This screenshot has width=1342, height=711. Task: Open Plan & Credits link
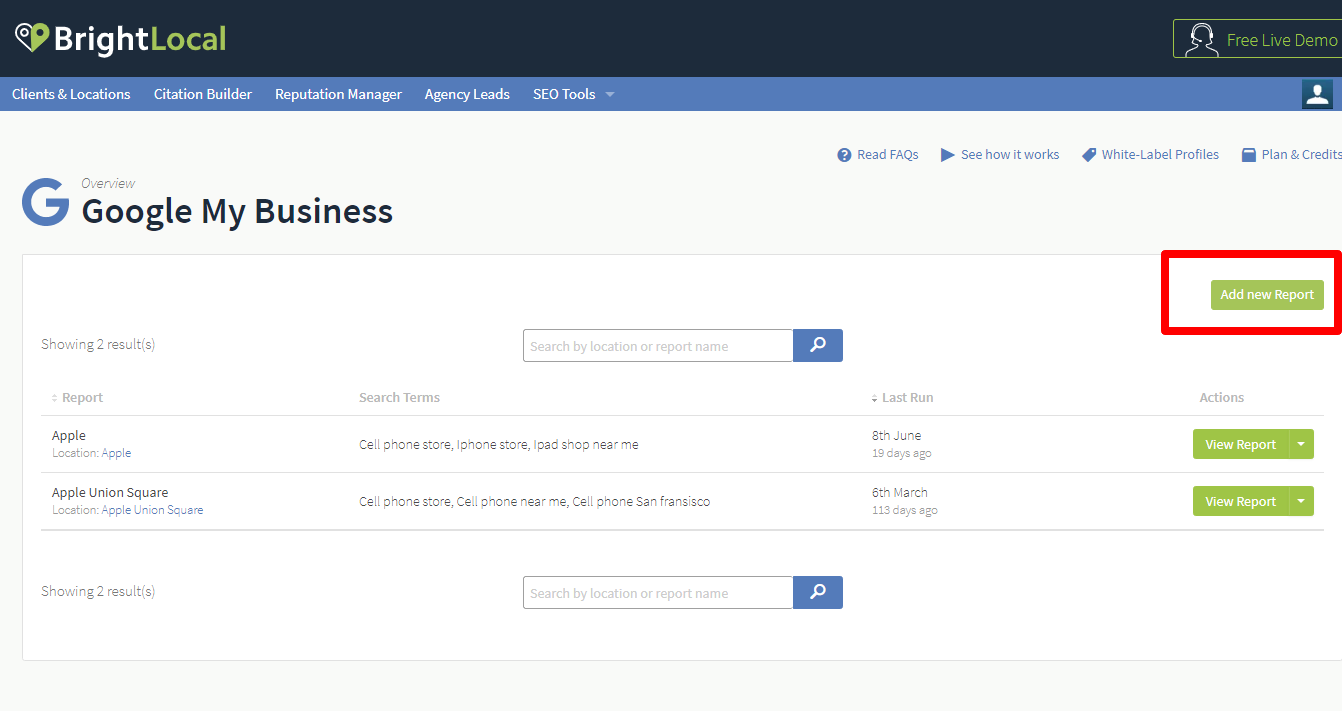[x=1291, y=155]
